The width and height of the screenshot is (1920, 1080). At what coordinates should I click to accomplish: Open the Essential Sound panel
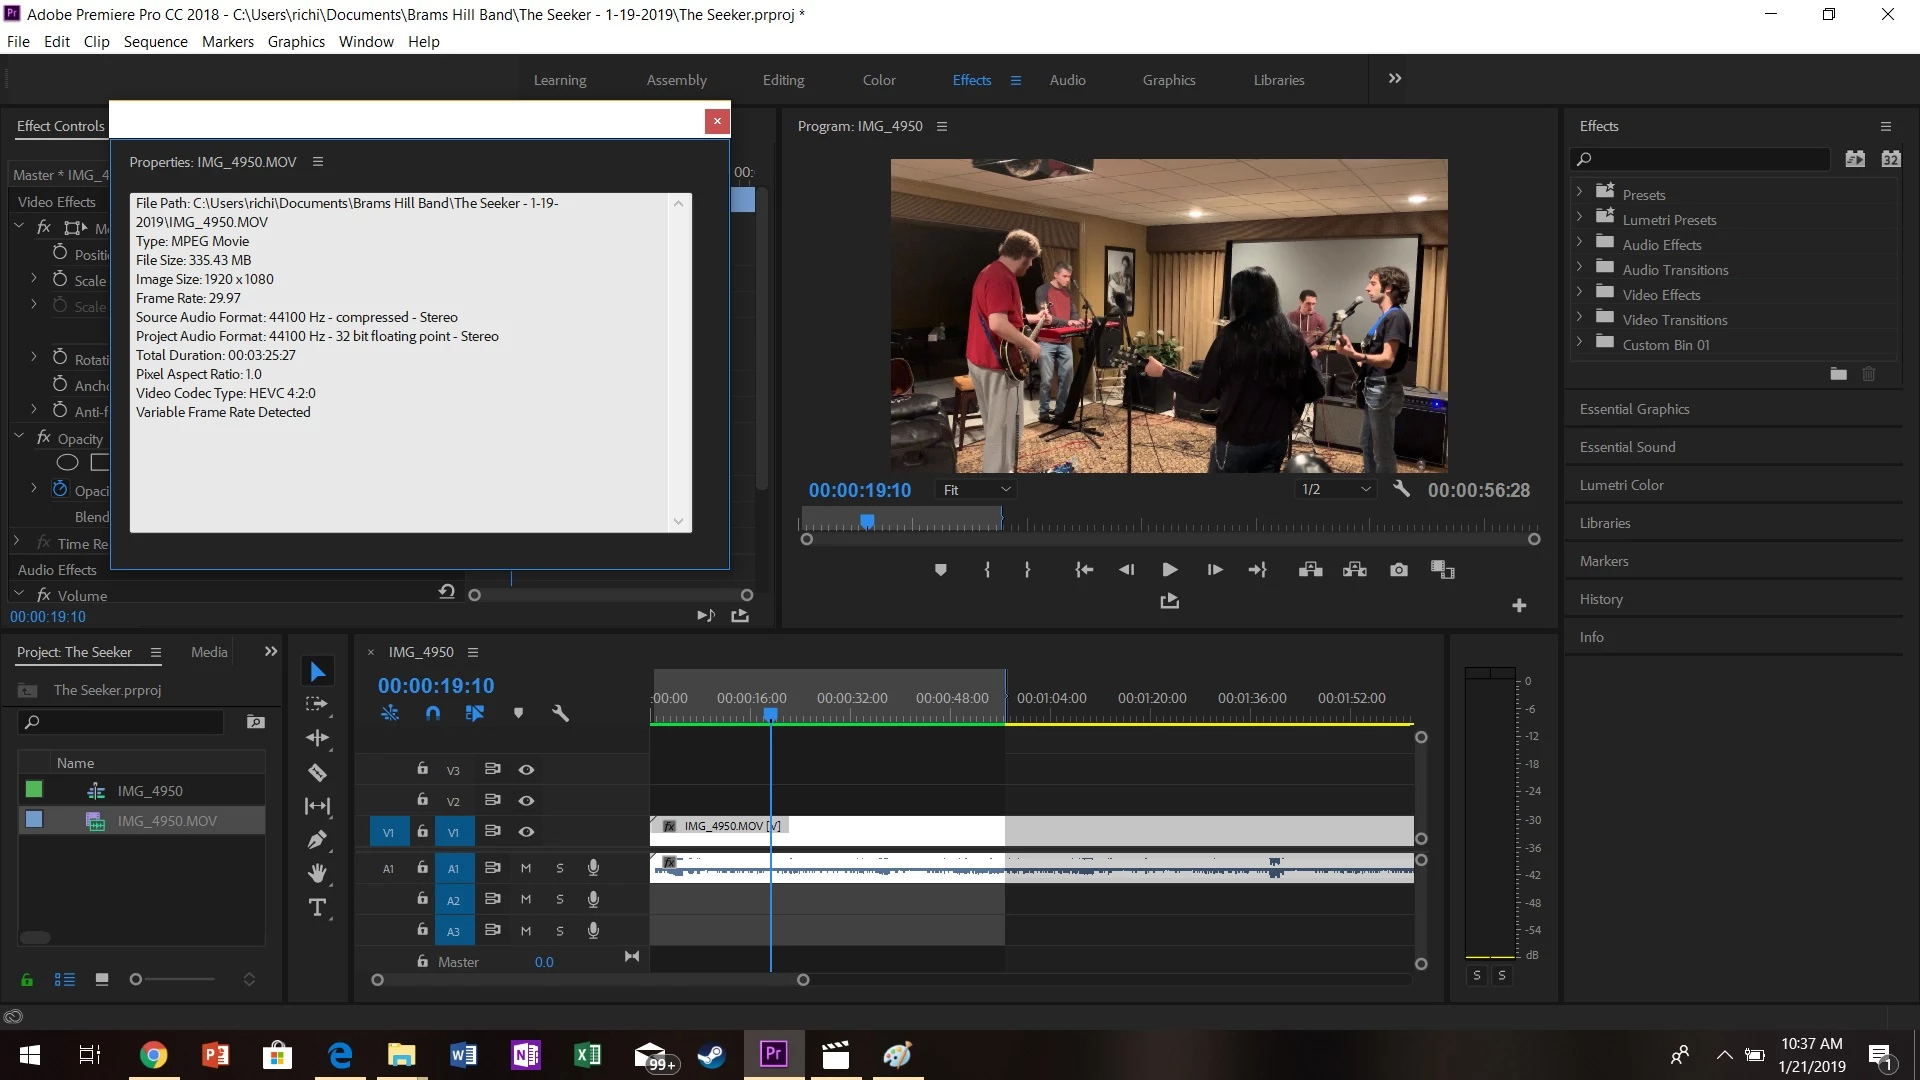coord(1627,447)
